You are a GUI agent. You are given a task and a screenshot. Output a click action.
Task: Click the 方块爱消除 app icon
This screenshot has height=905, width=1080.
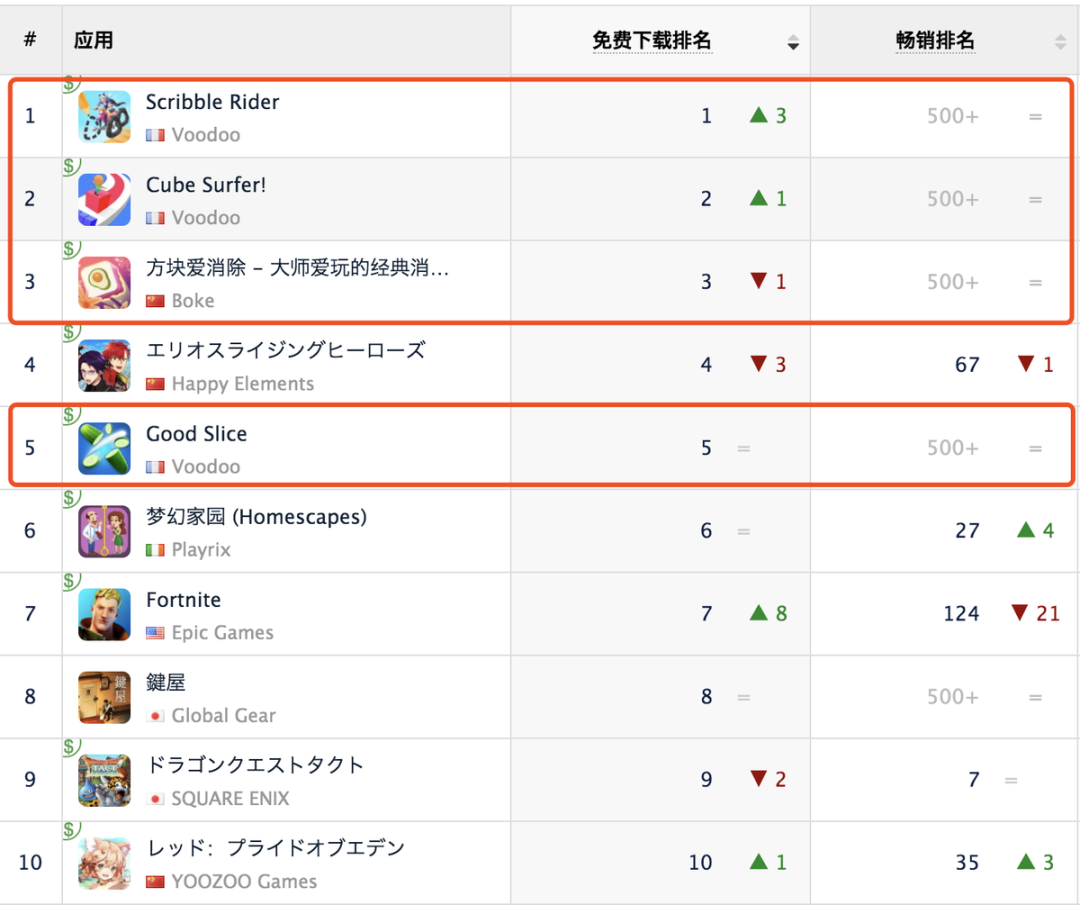coord(104,282)
